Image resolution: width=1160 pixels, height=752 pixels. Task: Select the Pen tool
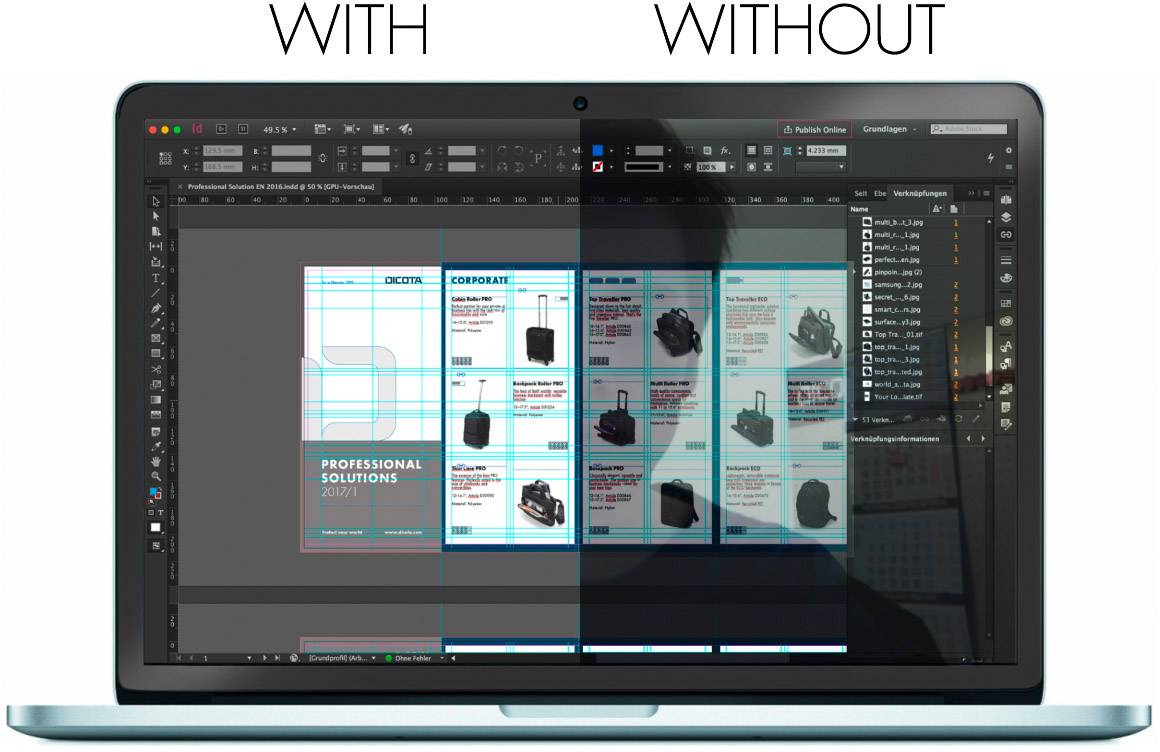pos(156,308)
